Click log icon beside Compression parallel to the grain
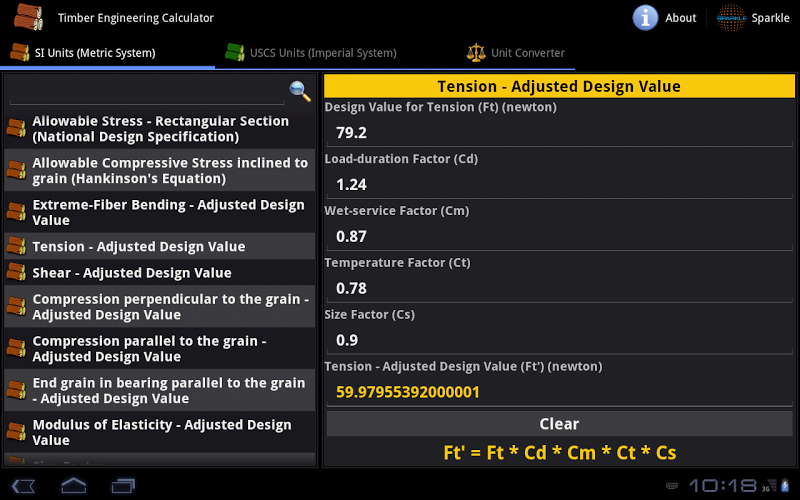Viewport: 800px width, 500px height. click(16, 348)
